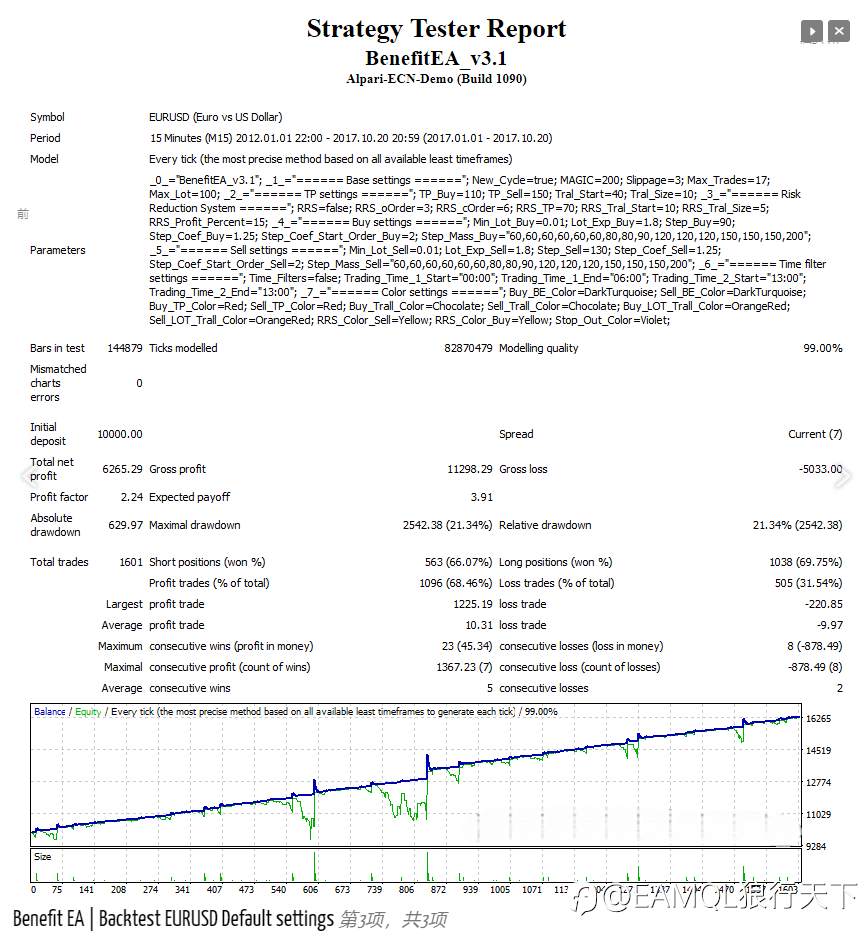Select the ticks modelled value 82870479
The width and height of the screenshot is (867, 948).
[x=468, y=348]
